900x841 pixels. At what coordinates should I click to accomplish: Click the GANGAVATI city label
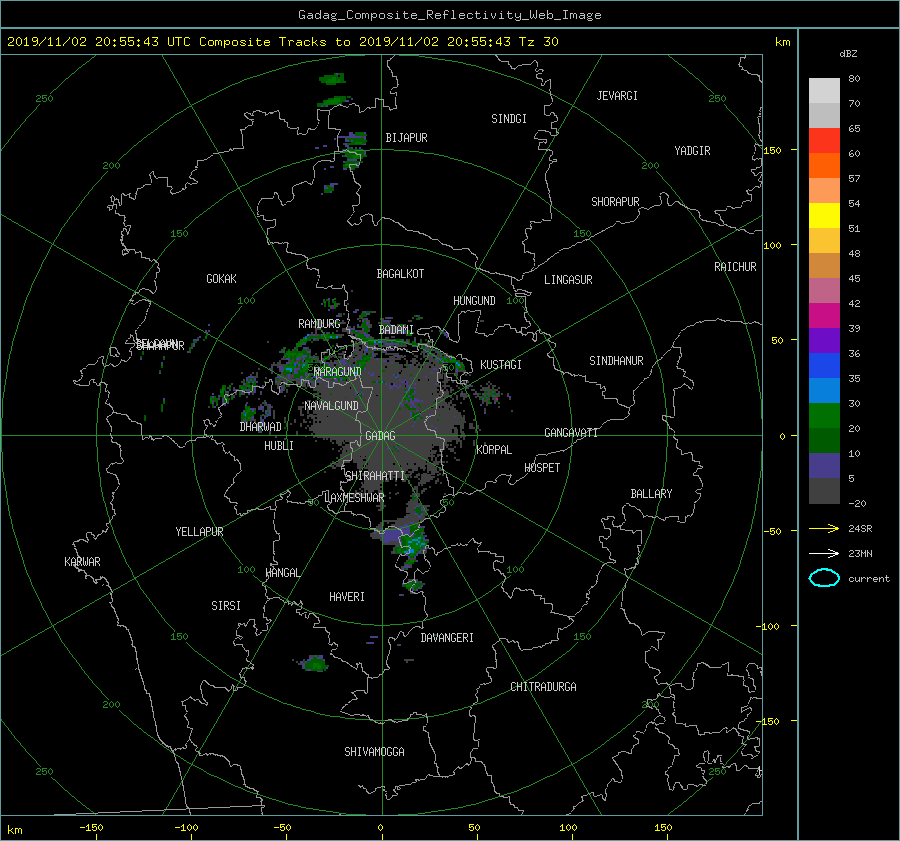(x=571, y=433)
